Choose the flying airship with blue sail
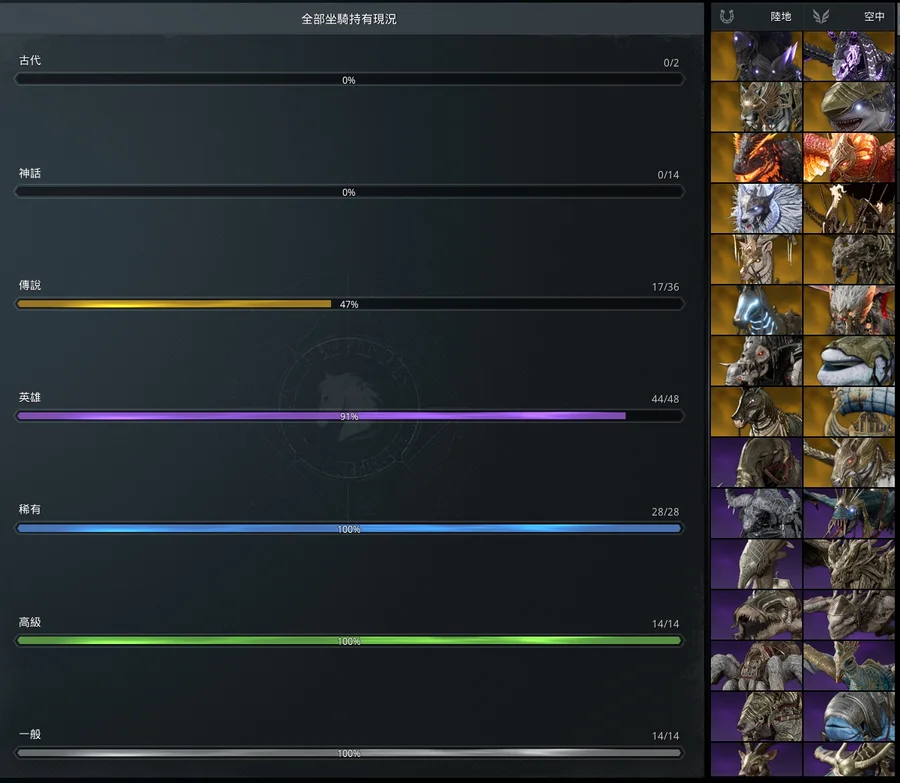 point(849,412)
